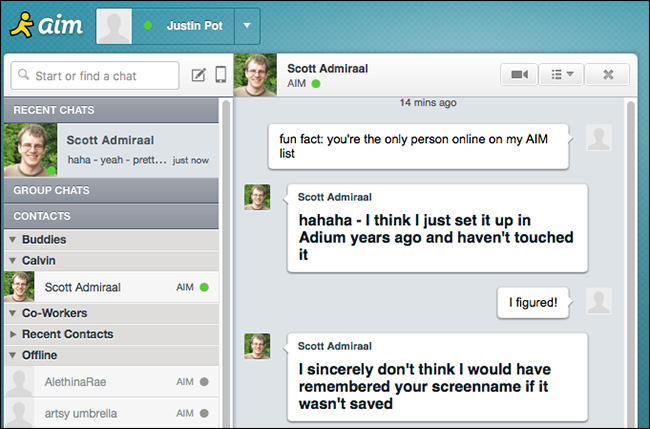Collapse the Calvin contact group
The height and width of the screenshot is (429, 650).
(13, 261)
